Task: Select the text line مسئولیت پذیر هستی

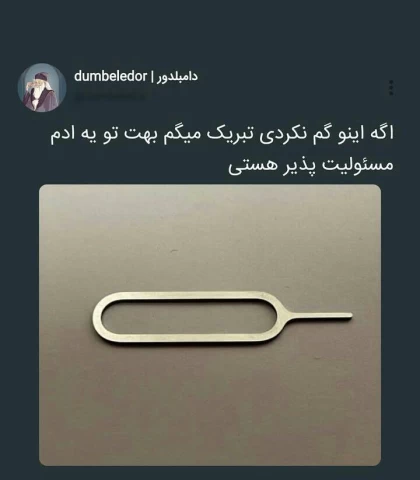Action: [311, 165]
